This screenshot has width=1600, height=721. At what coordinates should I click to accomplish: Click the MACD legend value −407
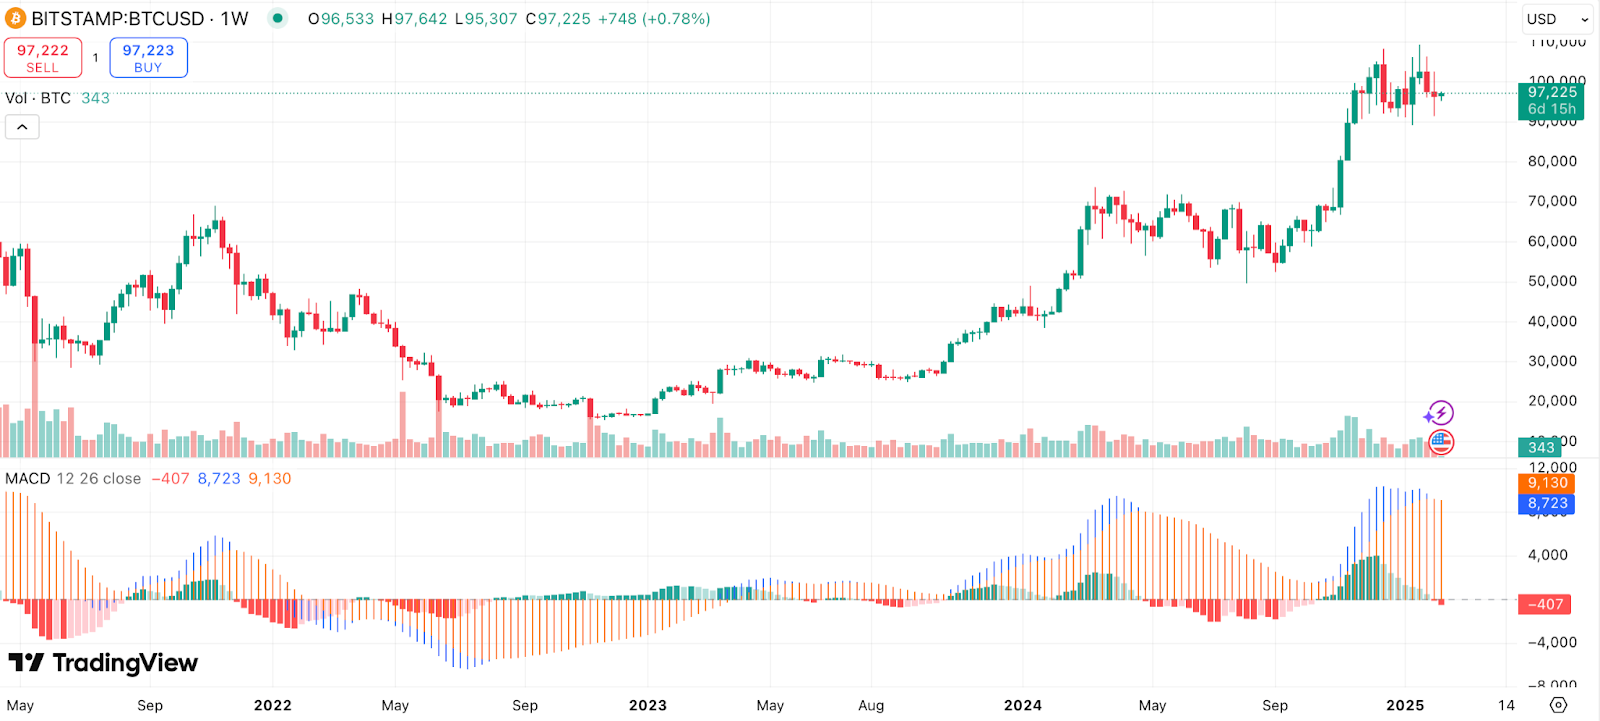(170, 479)
